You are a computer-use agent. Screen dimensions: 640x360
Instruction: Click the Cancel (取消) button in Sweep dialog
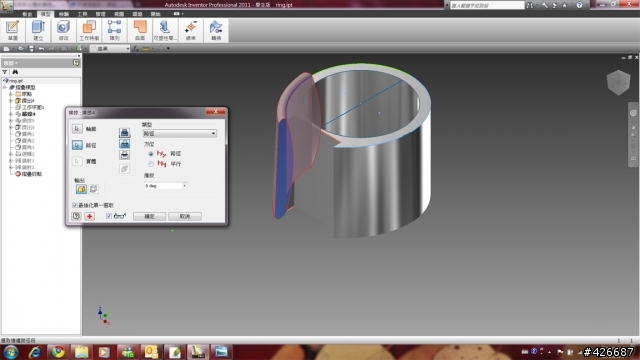(185, 216)
